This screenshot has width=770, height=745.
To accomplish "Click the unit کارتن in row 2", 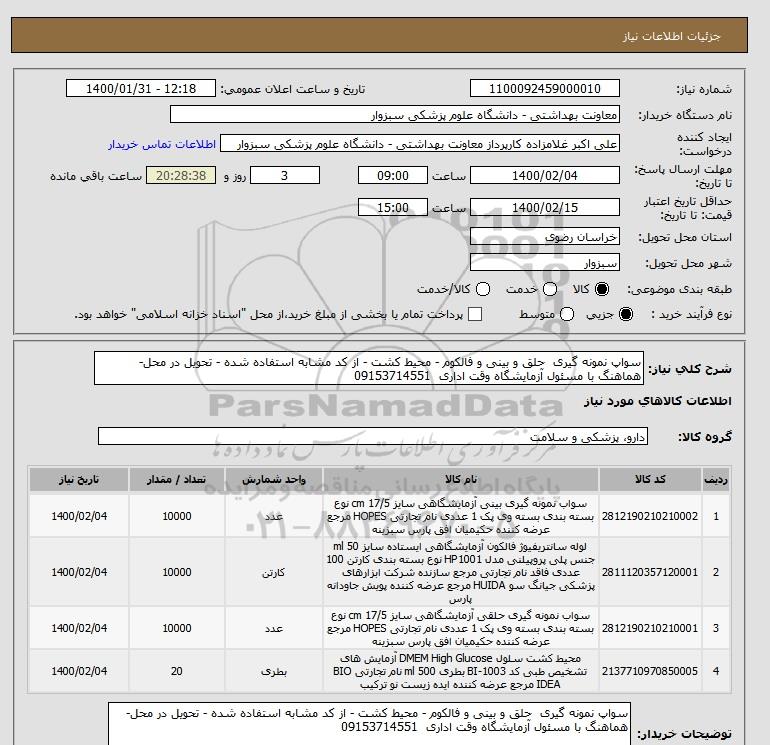I will pyautogui.click(x=274, y=573).
